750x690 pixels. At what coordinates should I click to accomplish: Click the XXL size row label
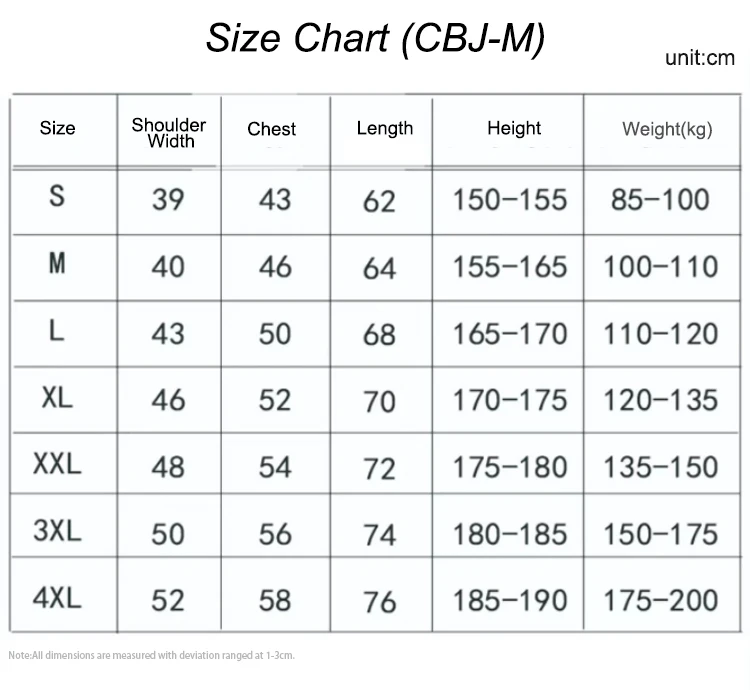(57, 465)
